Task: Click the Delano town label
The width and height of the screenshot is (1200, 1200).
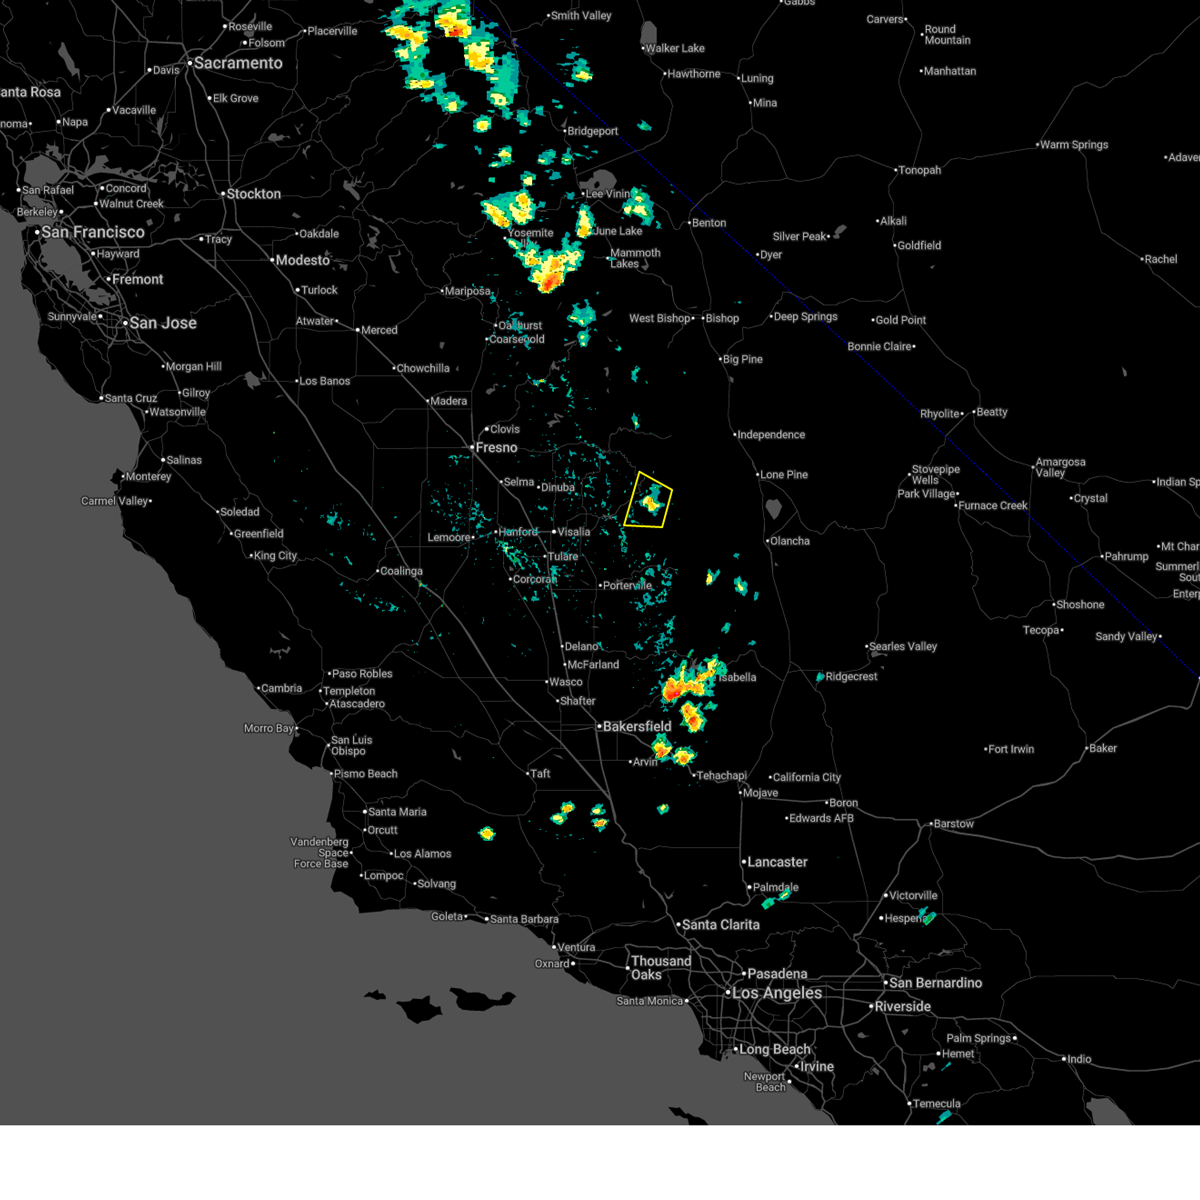Action: point(581,647)
